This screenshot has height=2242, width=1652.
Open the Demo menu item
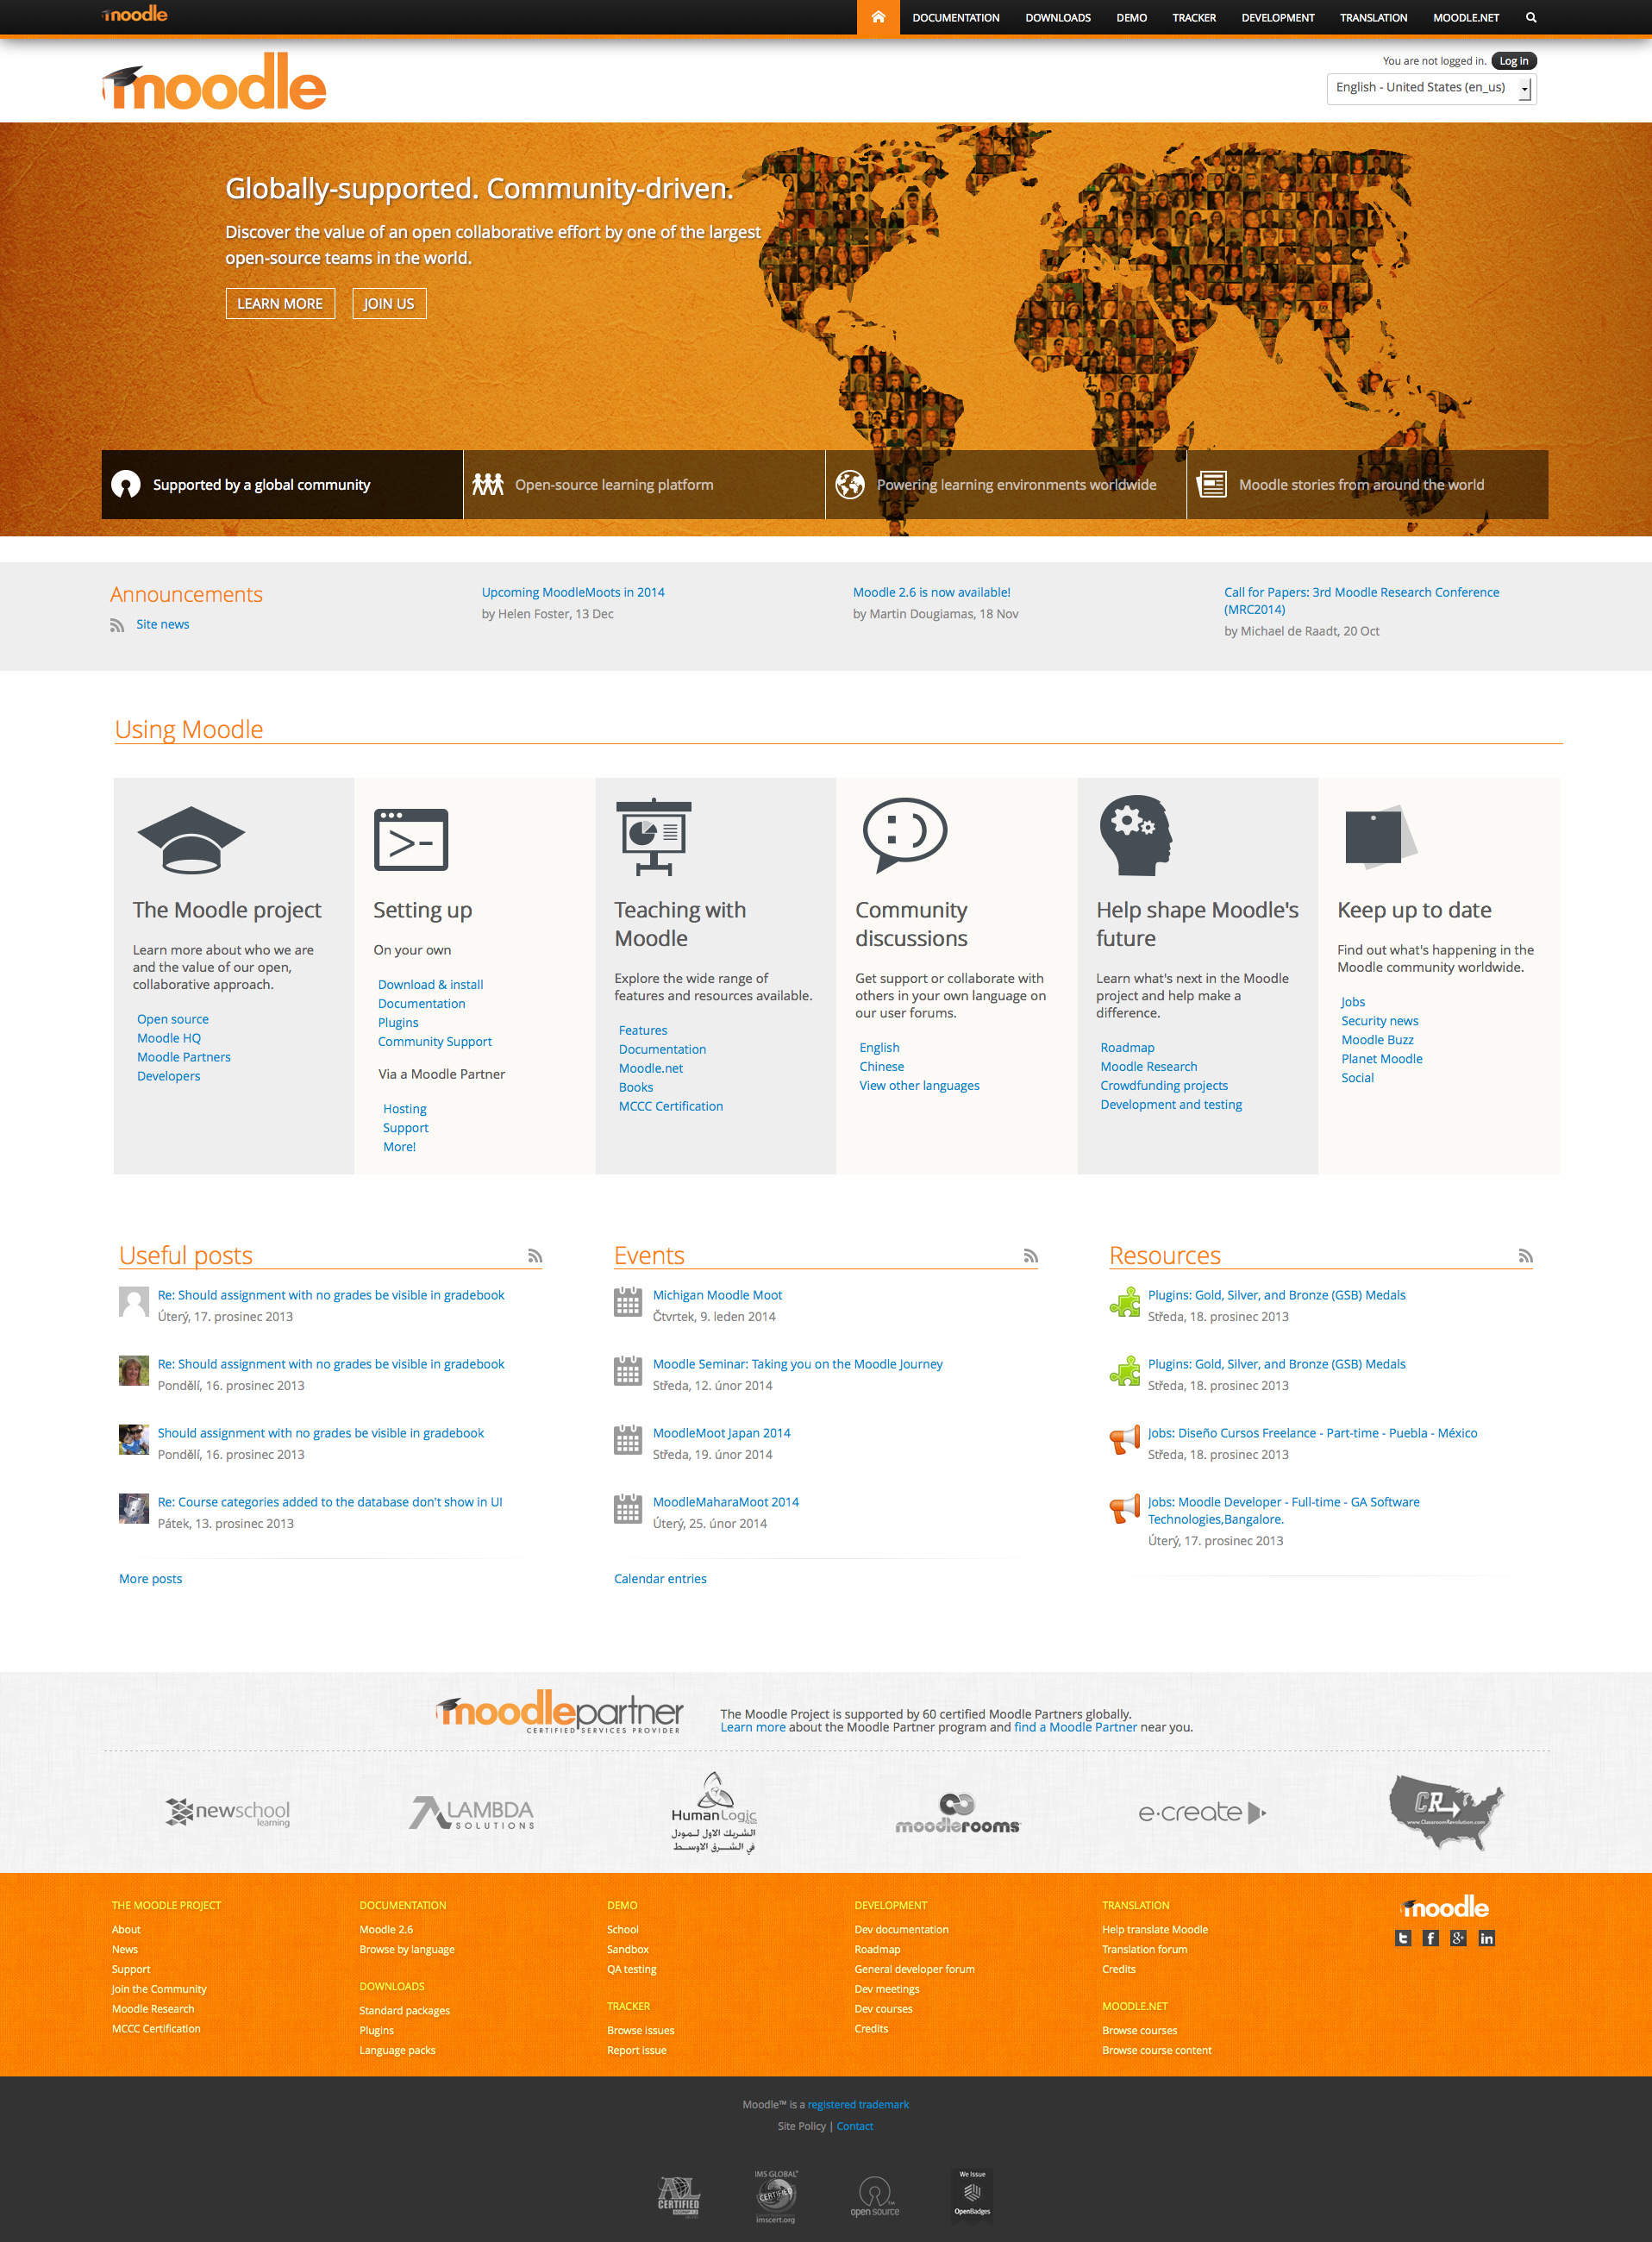tap(1132, 18)
